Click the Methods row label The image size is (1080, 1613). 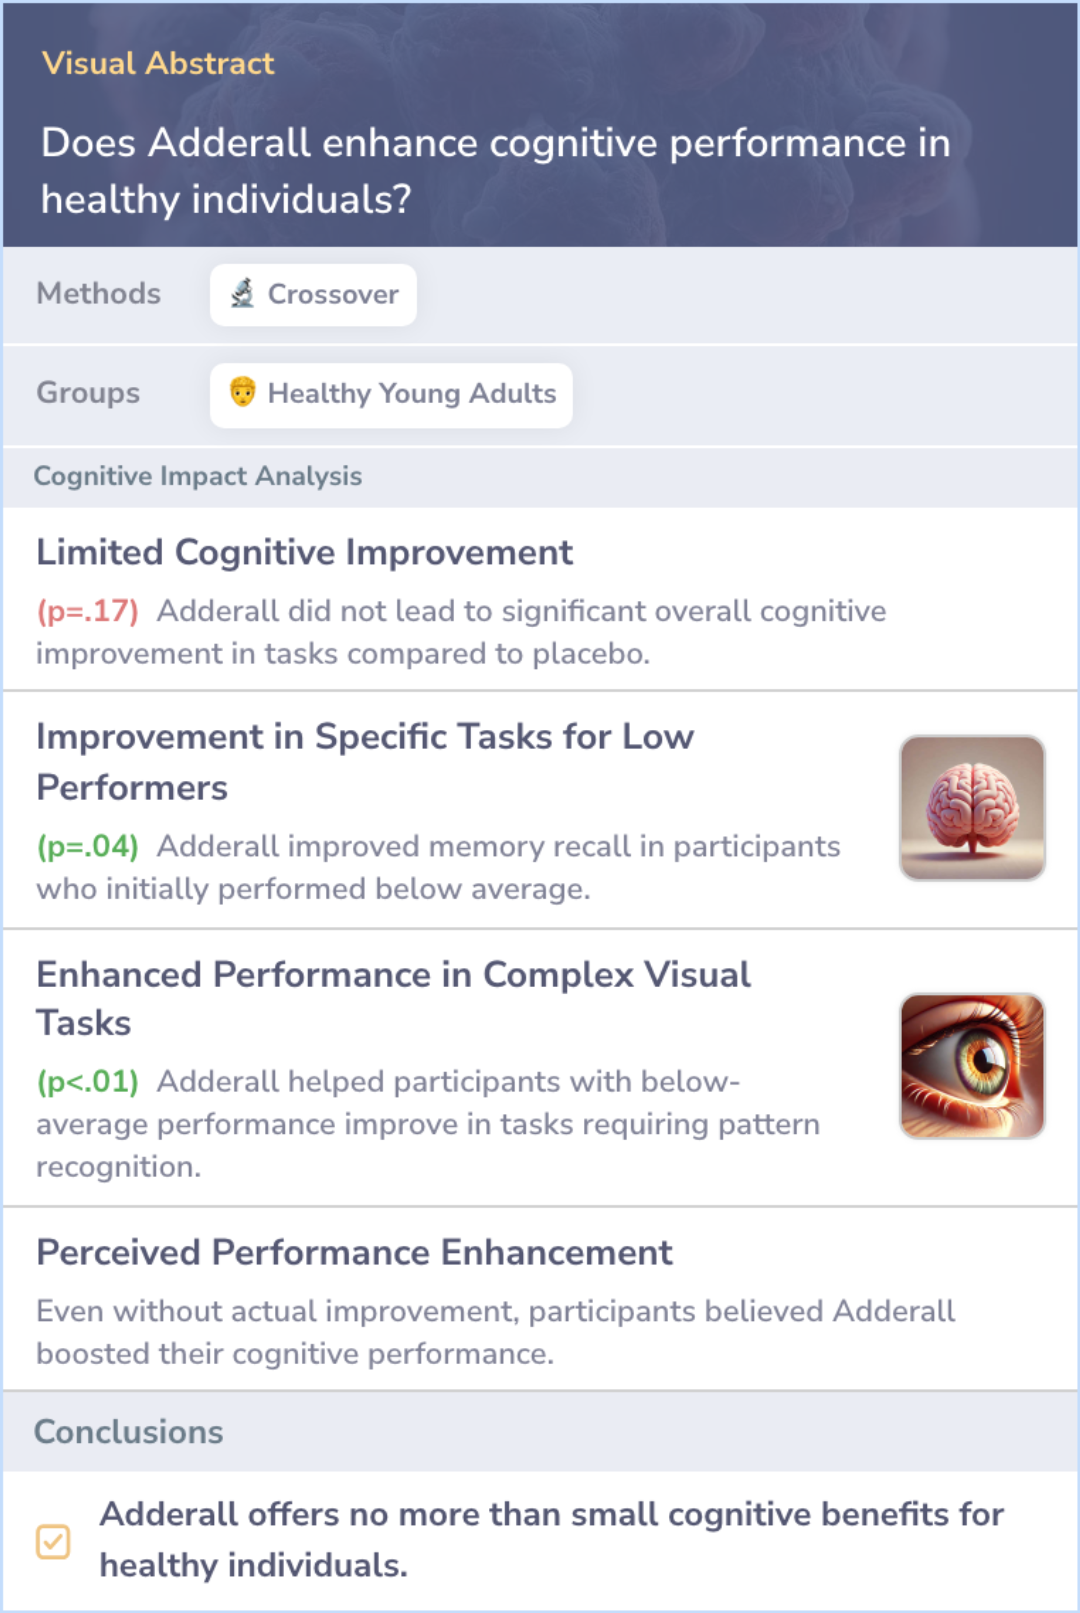pyautogui.click(x=98, y=294)
